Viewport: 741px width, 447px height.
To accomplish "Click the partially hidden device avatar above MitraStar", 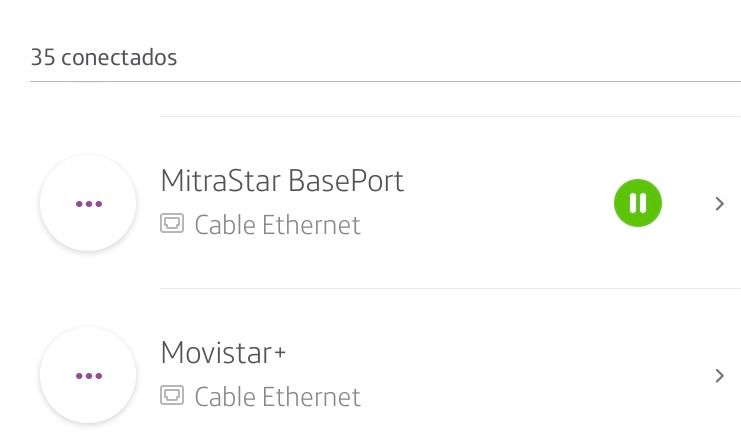I will coord(88,90).
